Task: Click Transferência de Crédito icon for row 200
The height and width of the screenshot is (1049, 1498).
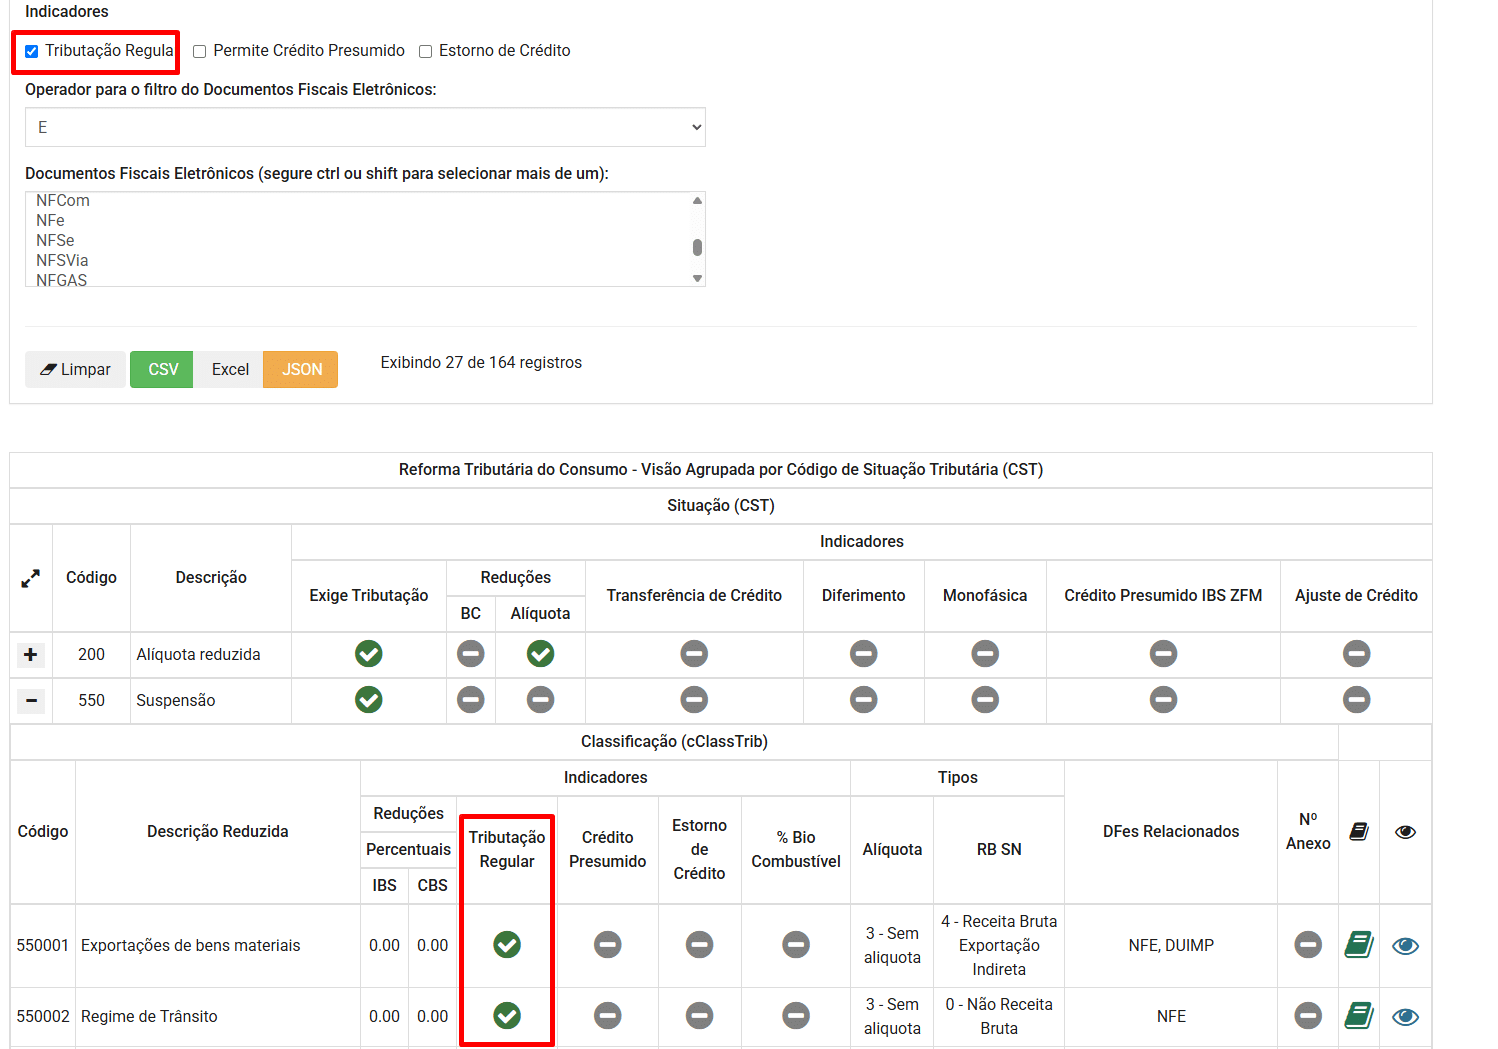Action: coord(694,654)
